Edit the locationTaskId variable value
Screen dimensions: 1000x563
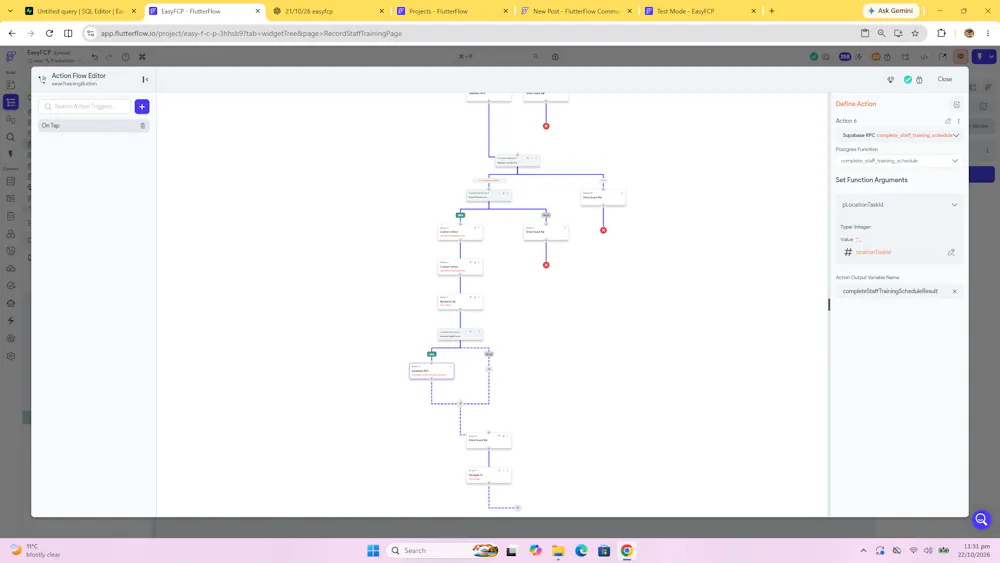click(951, 252)
